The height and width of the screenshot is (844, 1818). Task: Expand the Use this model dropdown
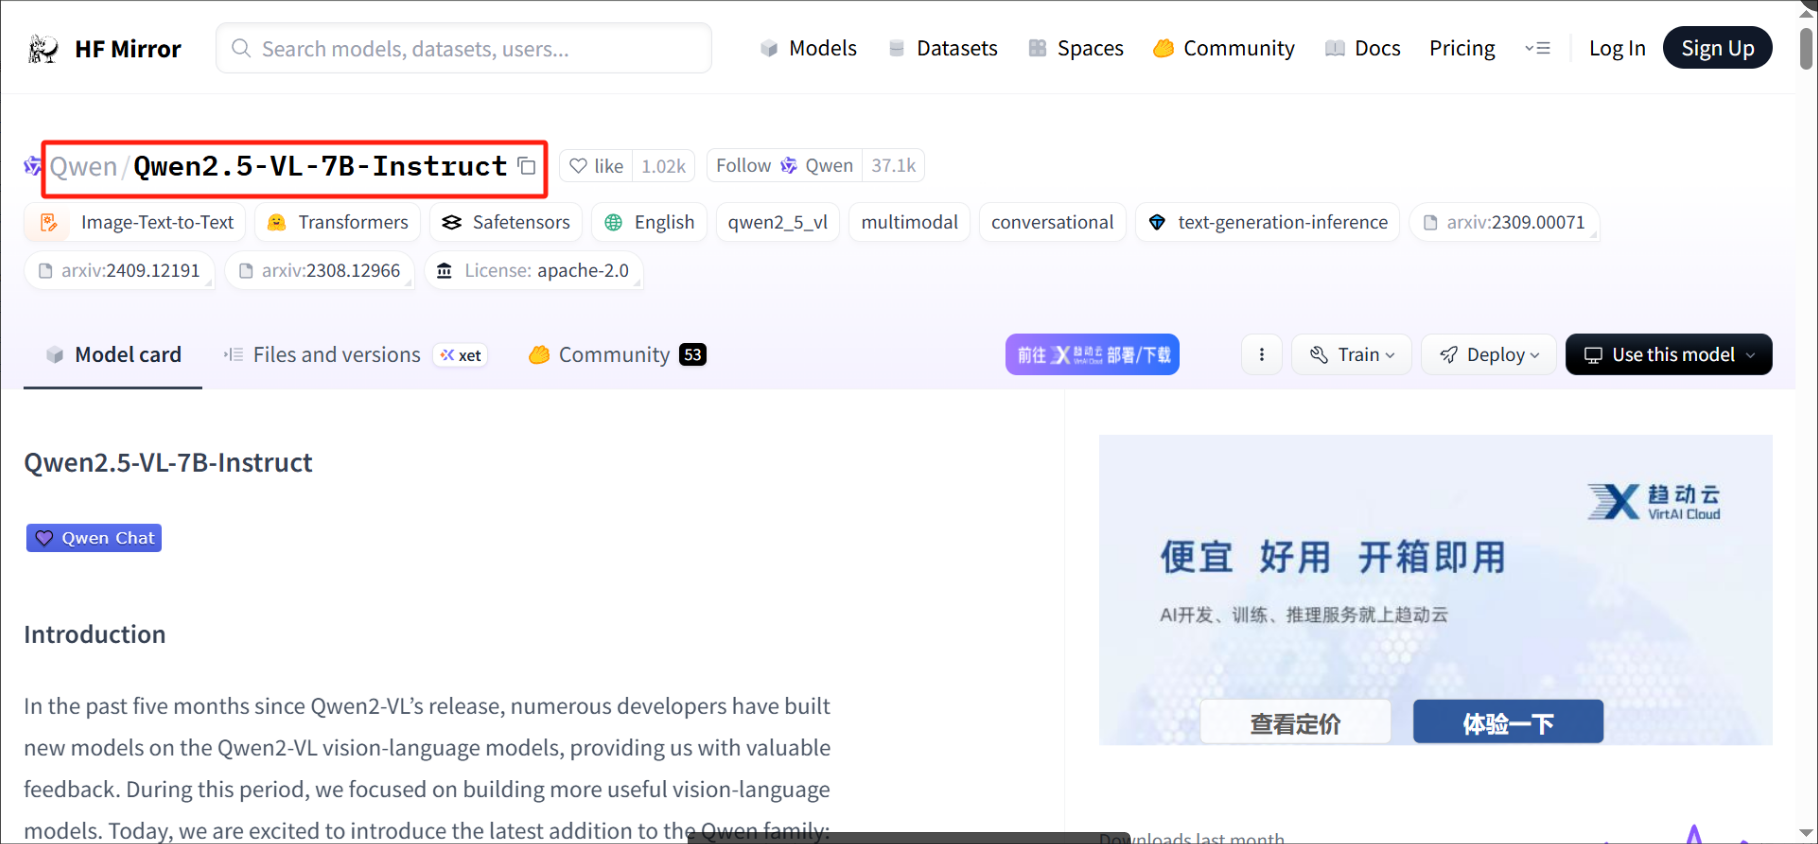[1669, 355]
